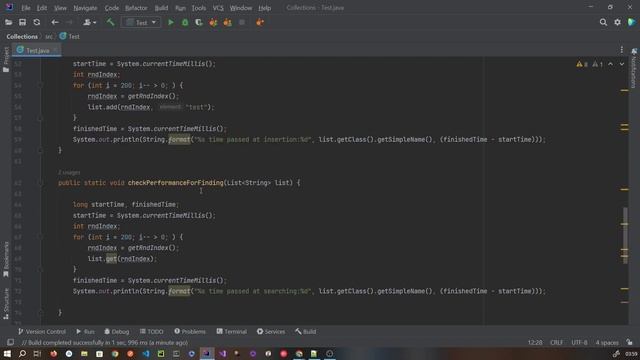Click the Reload/Synchronize toolbar icon
The height and width of the screenshot is (360, 640).
click(37, 22)
